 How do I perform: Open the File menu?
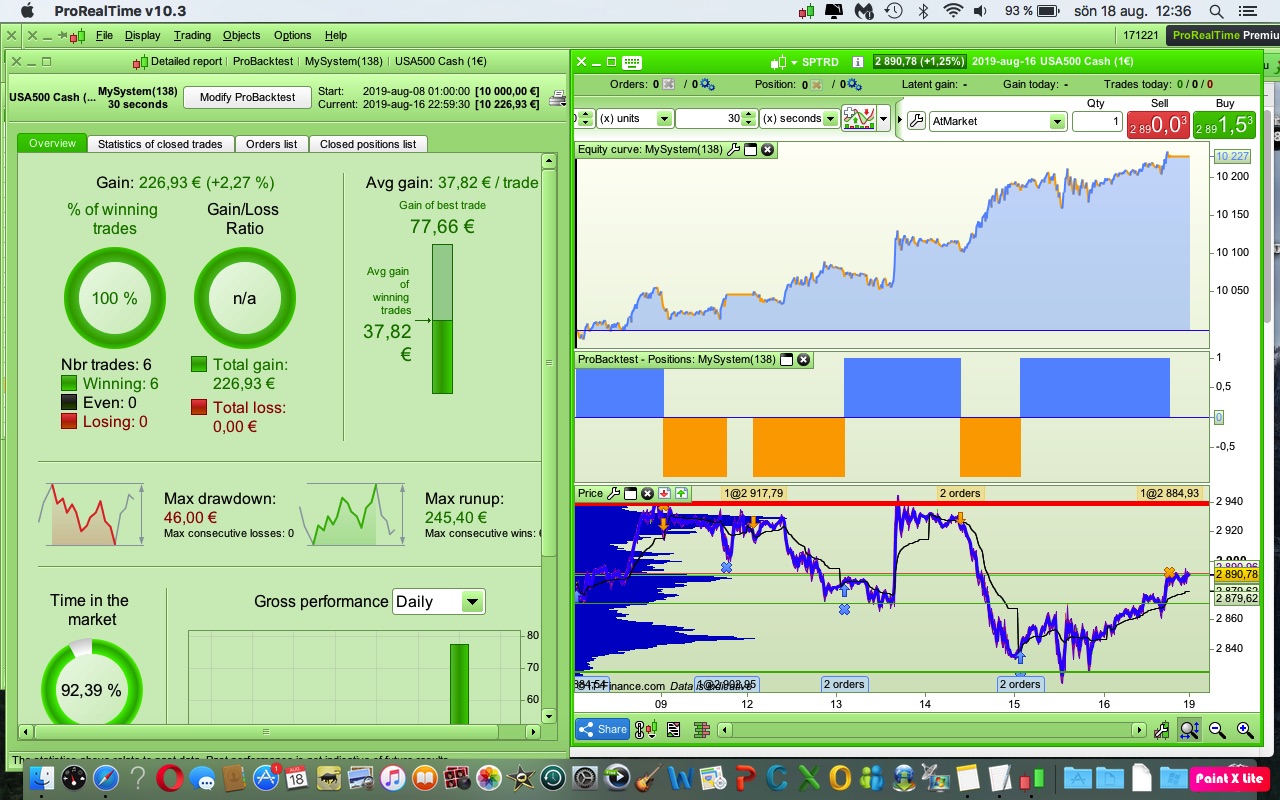[x=104, y=35]
